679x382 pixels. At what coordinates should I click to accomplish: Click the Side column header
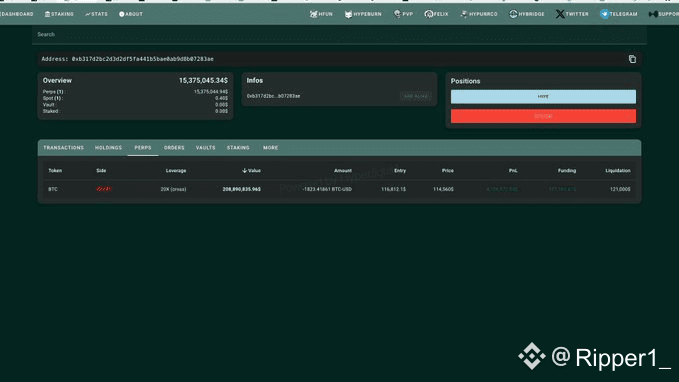click(x=101, y=171)
